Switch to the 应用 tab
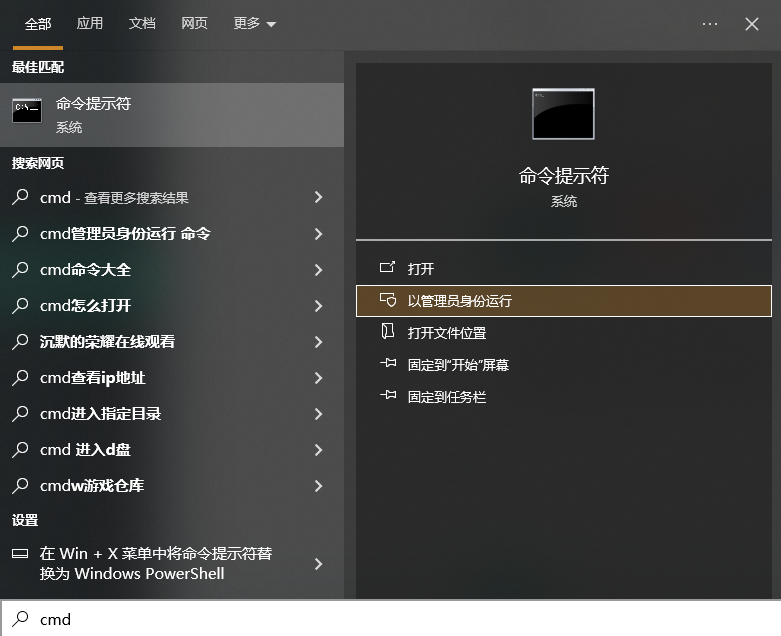The image size is (781, 636). click(90, 23)
